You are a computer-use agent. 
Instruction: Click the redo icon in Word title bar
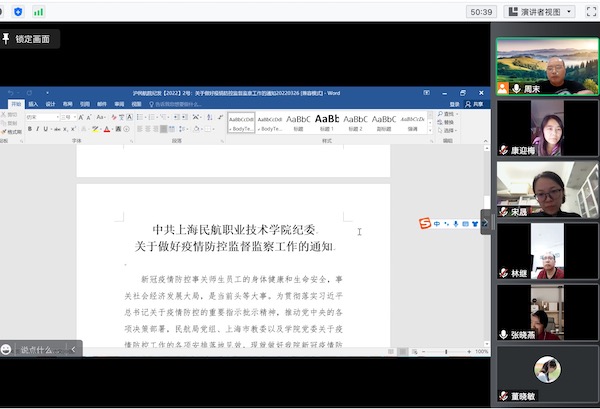[29, 93]
